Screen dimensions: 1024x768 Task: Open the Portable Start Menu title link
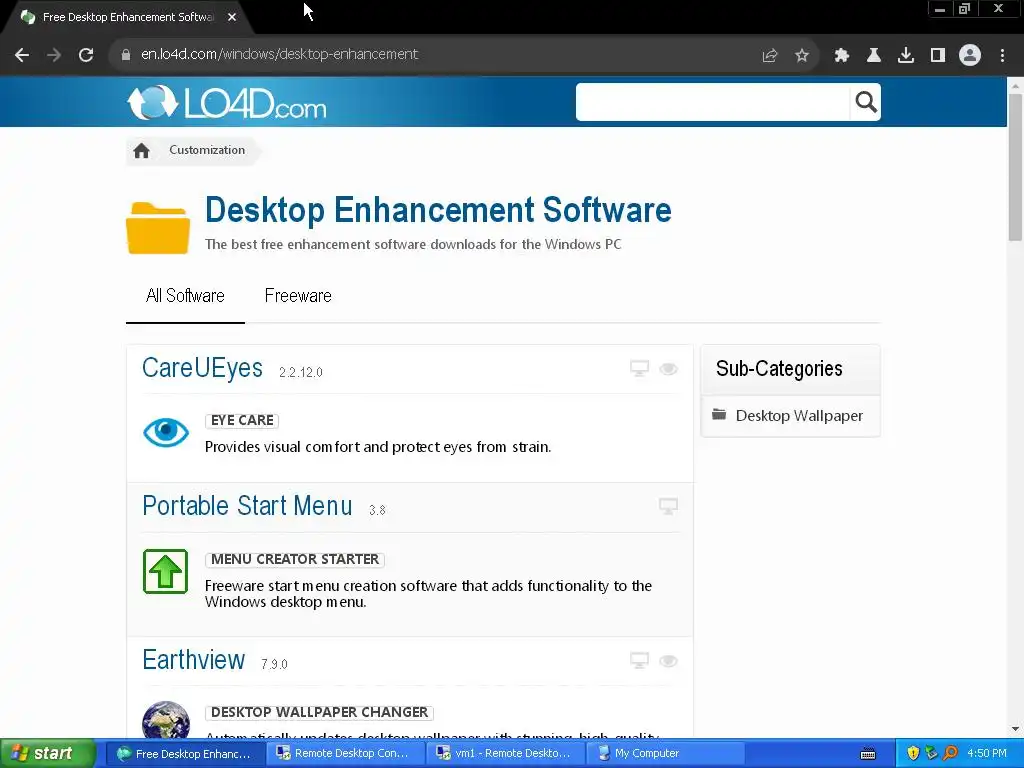coord(248,506)
